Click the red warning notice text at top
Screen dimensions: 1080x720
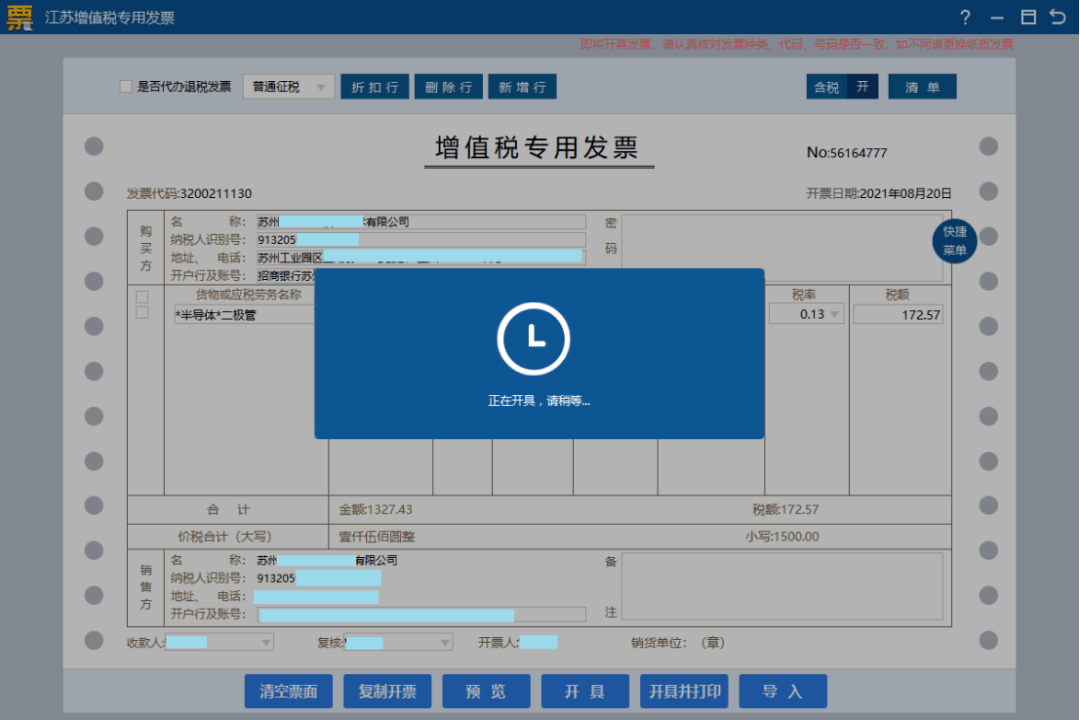796,44
